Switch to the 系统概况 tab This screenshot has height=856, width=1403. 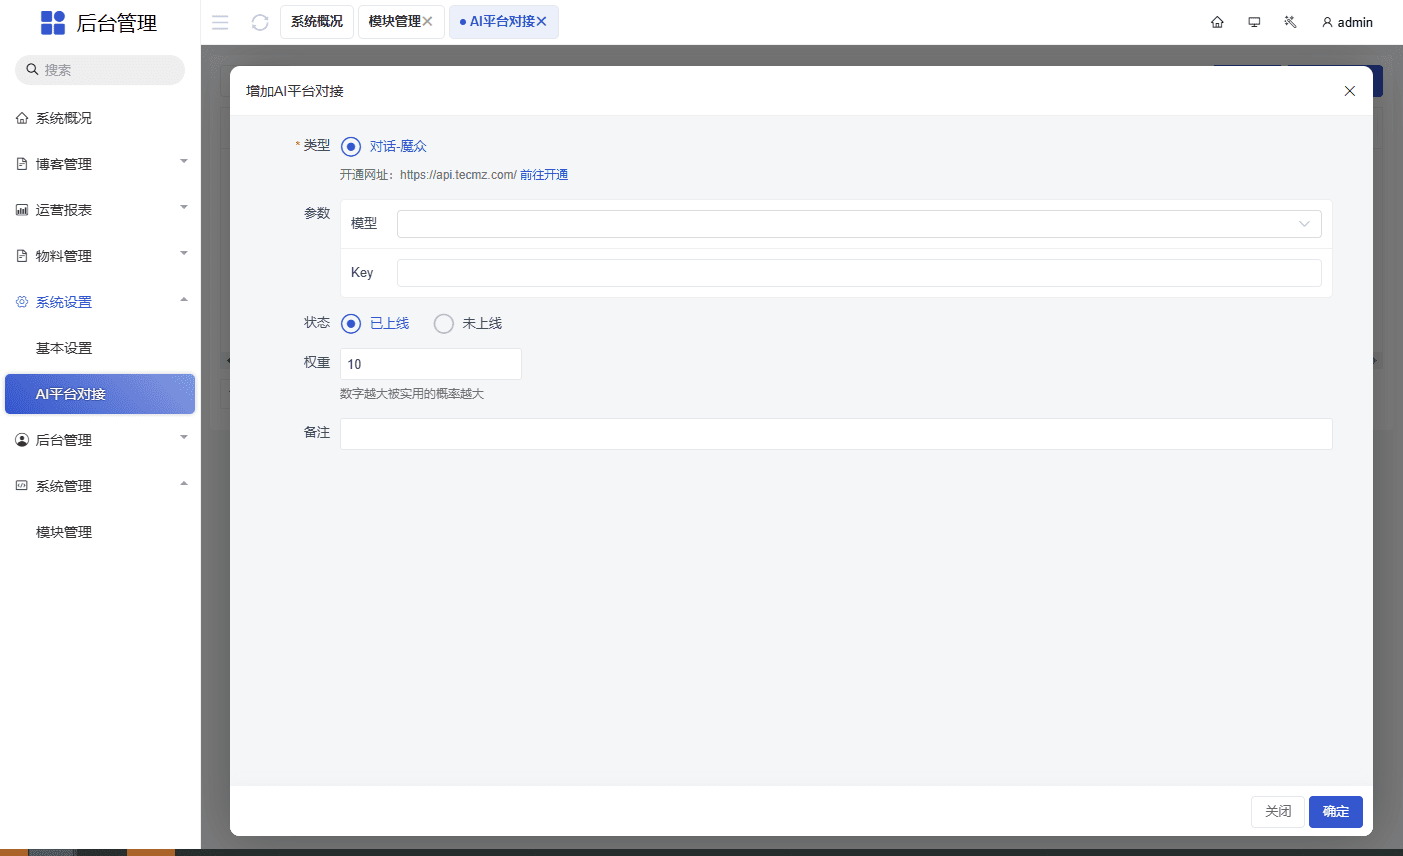pos(317,21)
